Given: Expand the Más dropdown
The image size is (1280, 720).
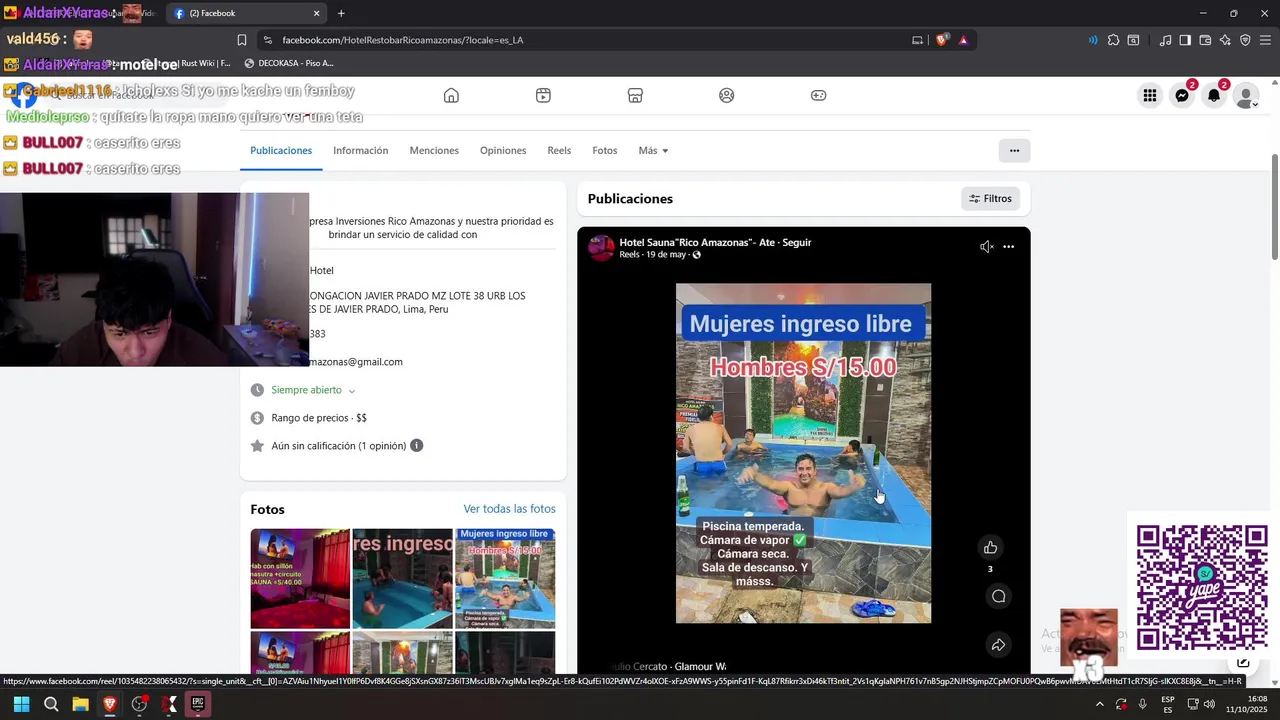Looking at the screenshot, I should [653, 150].
